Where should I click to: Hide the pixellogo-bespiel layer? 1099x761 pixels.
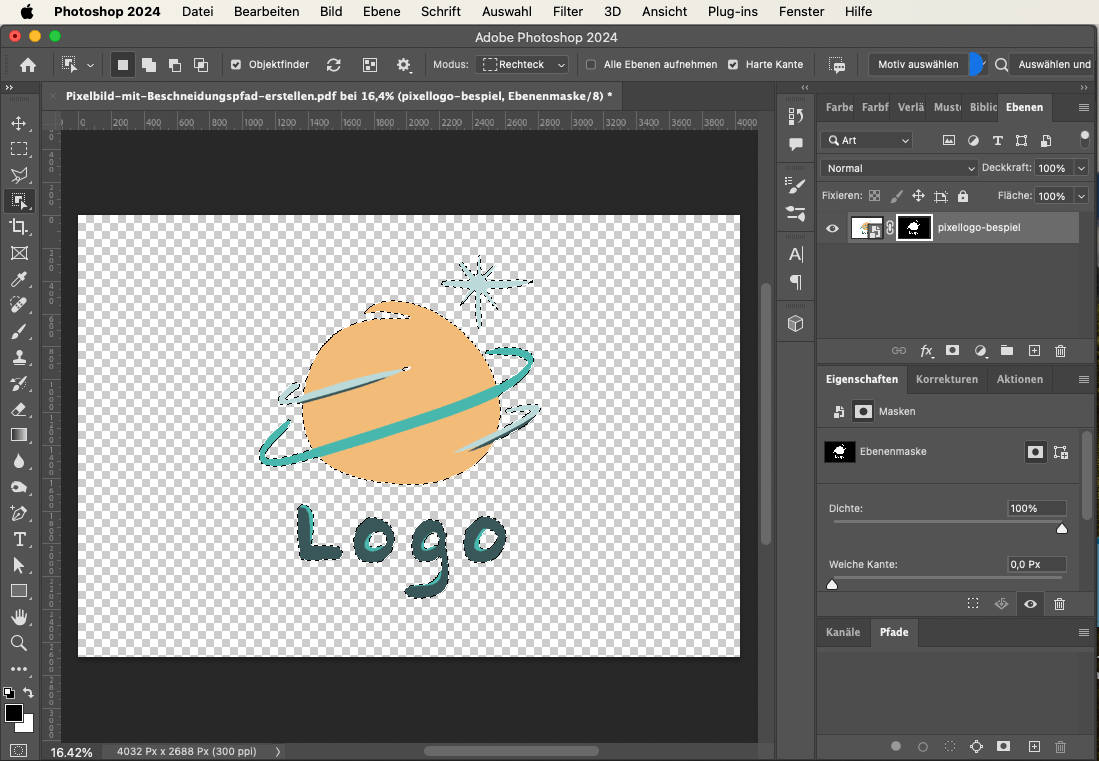click(832, 228)
